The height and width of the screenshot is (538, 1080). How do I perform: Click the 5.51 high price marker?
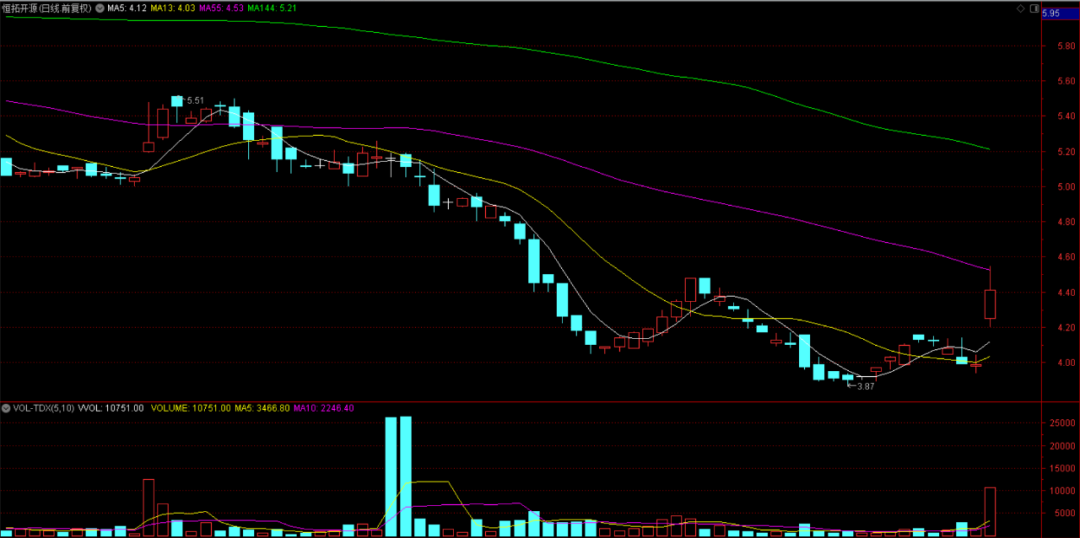click(196, 101)
